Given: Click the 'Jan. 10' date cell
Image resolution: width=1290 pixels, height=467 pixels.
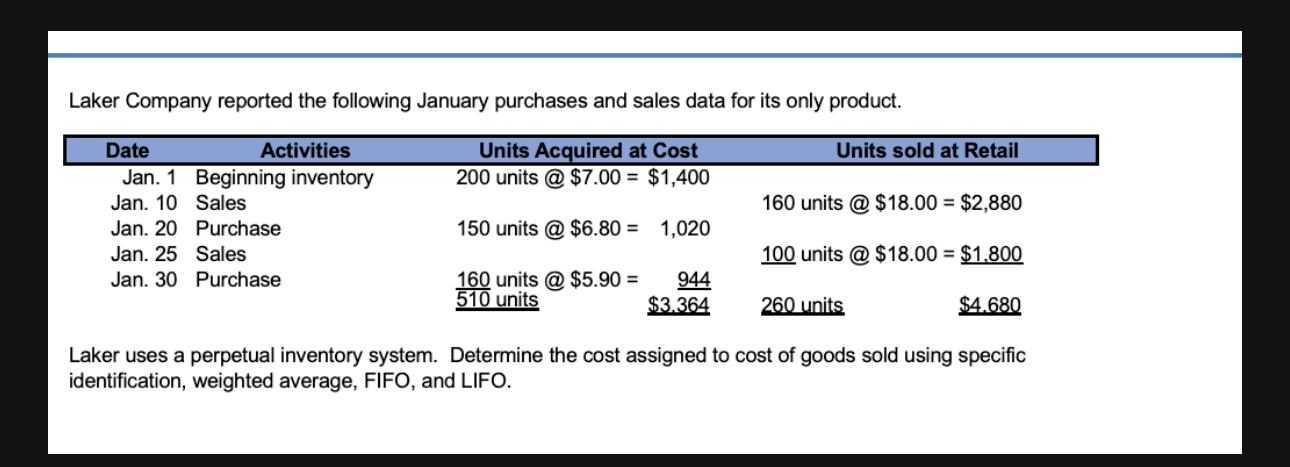Looking at the screenshot, I should pos(144,203).
